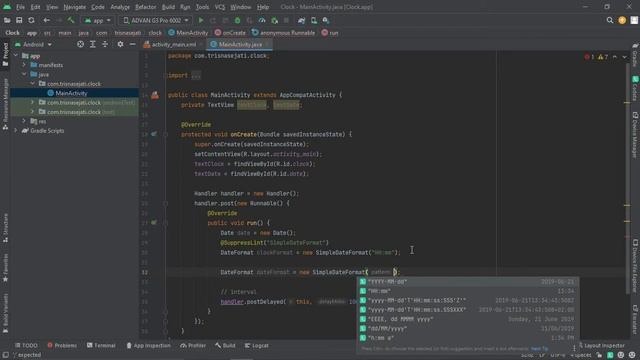Open the Profiler tool window
This screenshot has height=360, width=640.
193,345
